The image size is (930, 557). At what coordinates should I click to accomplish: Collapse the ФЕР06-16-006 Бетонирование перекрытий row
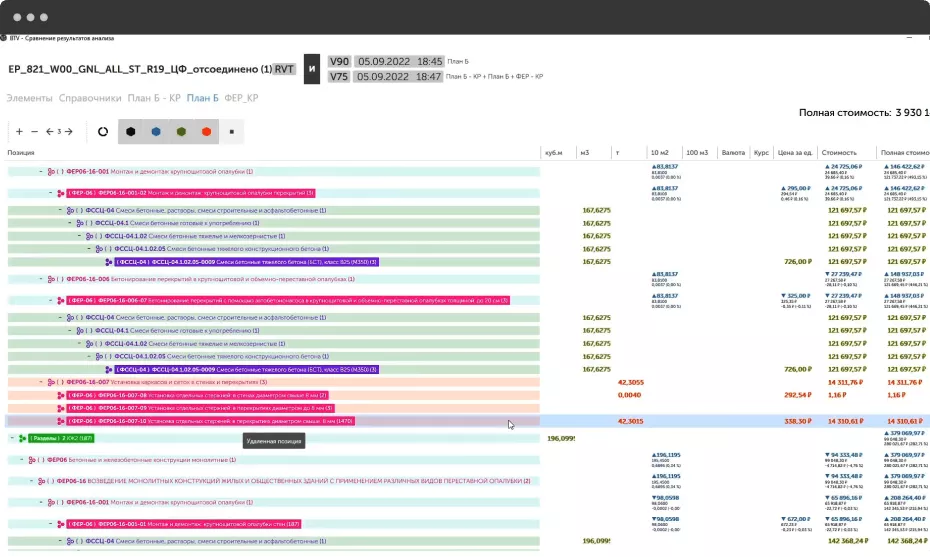(x=39, y=279)
